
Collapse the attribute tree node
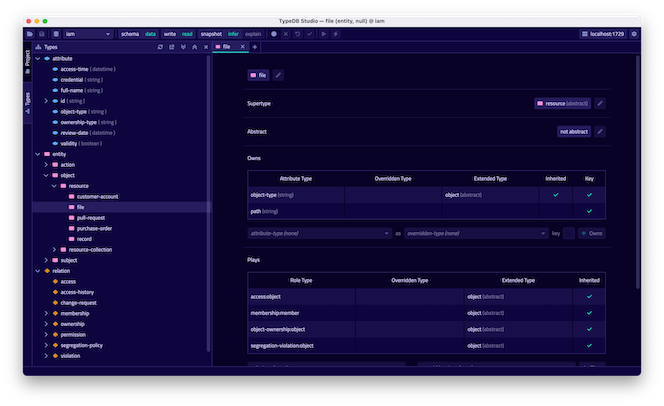(x=38, y=58)
